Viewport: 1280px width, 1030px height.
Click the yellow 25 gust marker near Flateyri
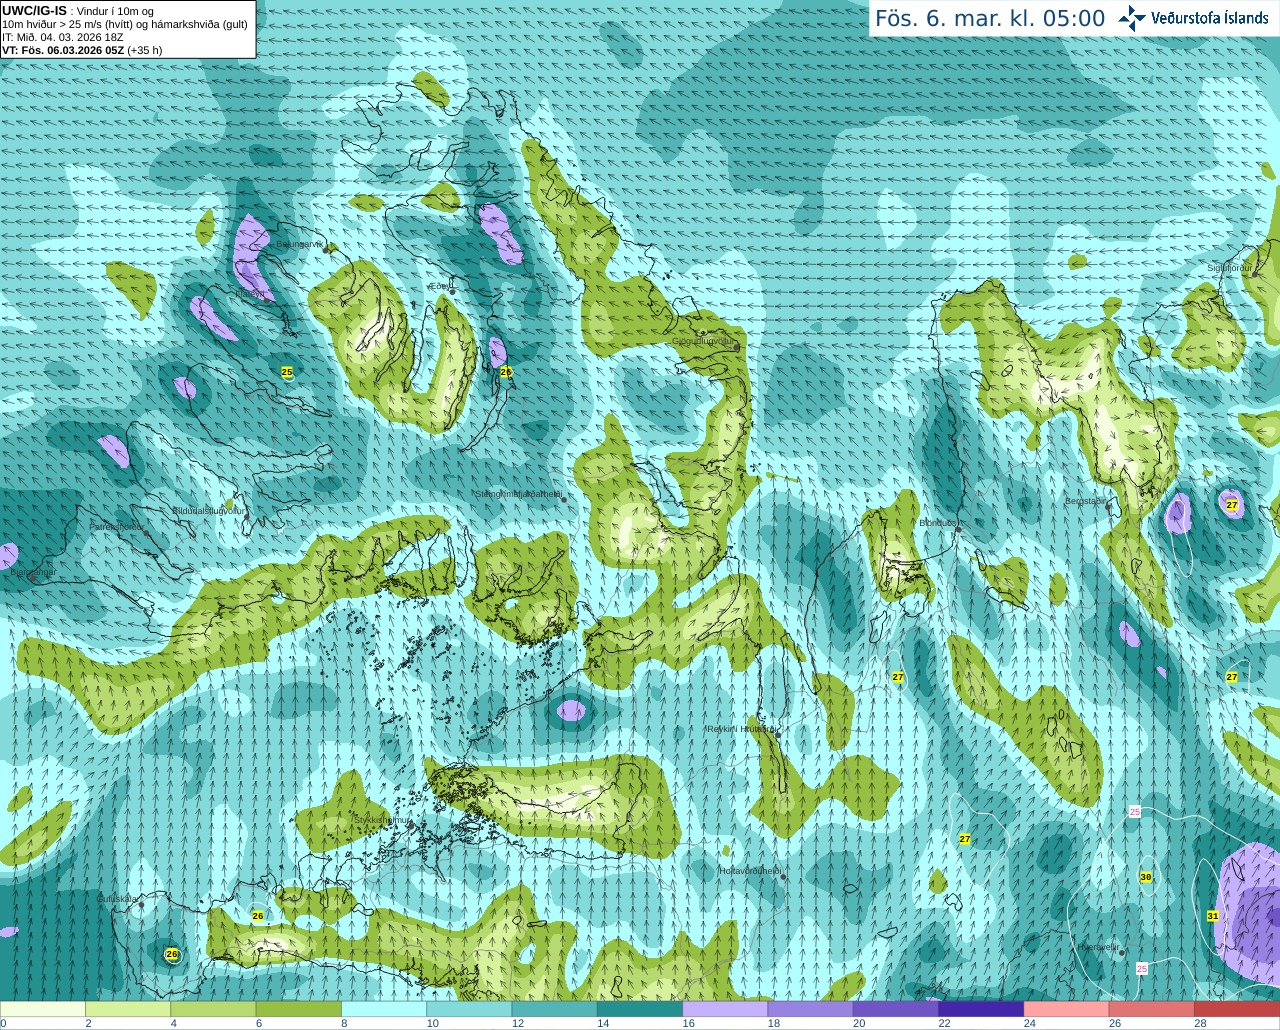point(287,372)
